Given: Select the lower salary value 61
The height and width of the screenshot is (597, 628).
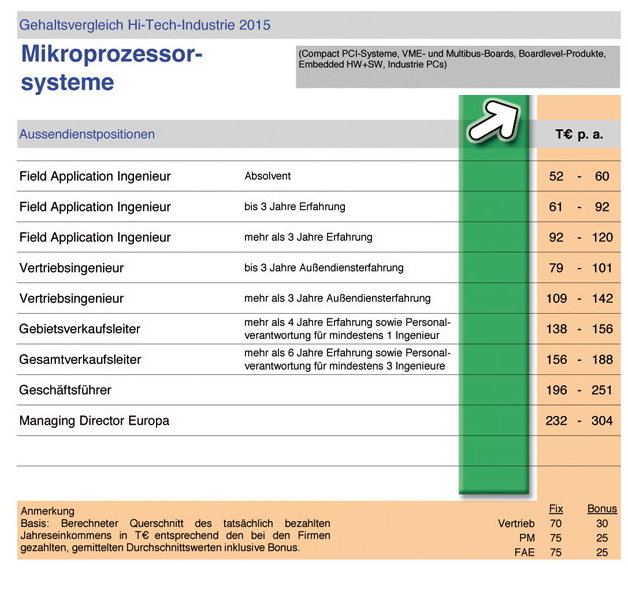Looking at the screenshot, I should tap(556, 207).
